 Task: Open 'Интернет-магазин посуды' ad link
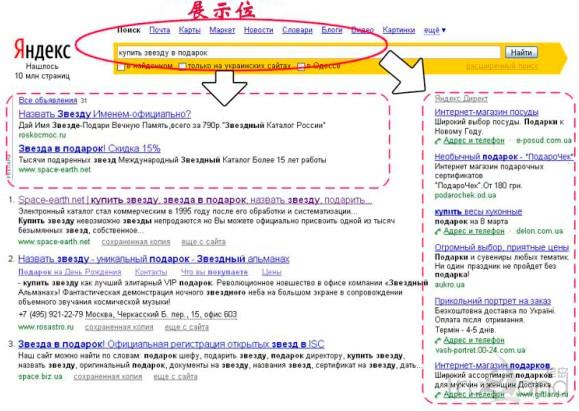pyautogui.click(x=487, y=112)
